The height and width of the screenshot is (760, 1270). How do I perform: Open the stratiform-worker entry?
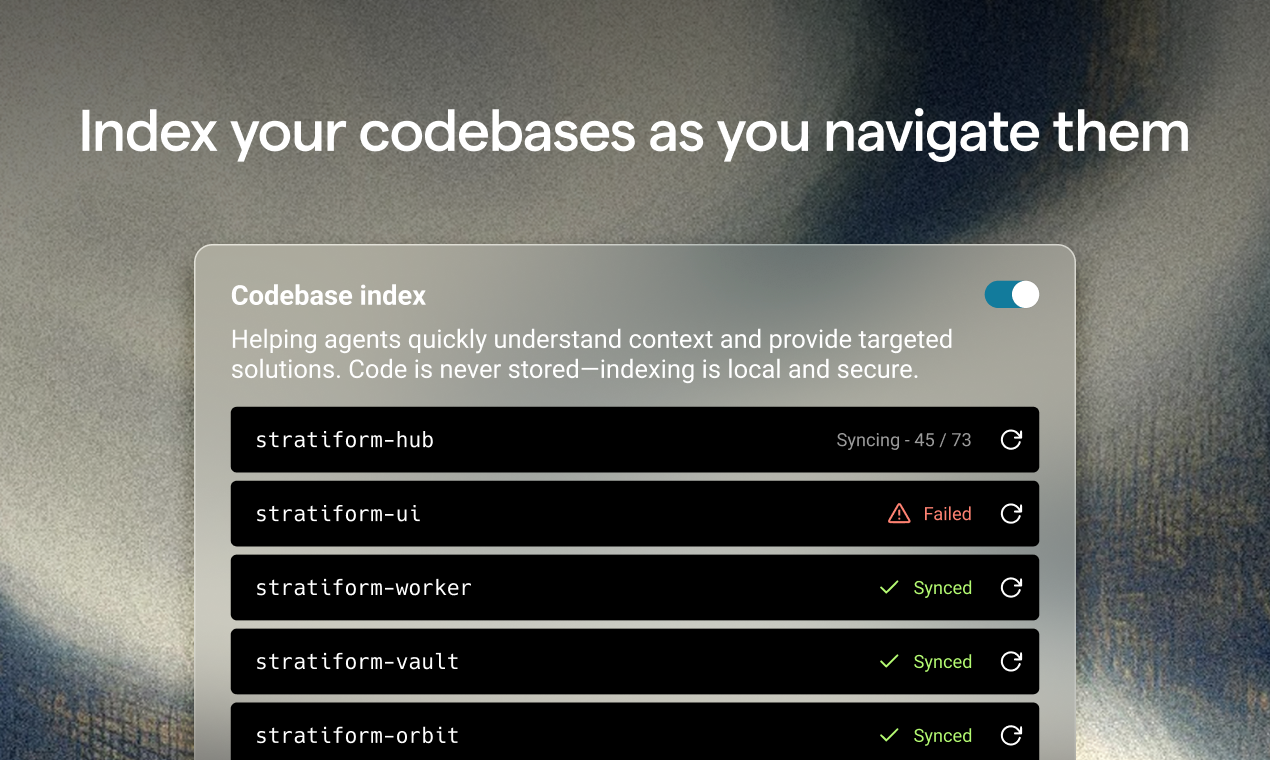635,588
